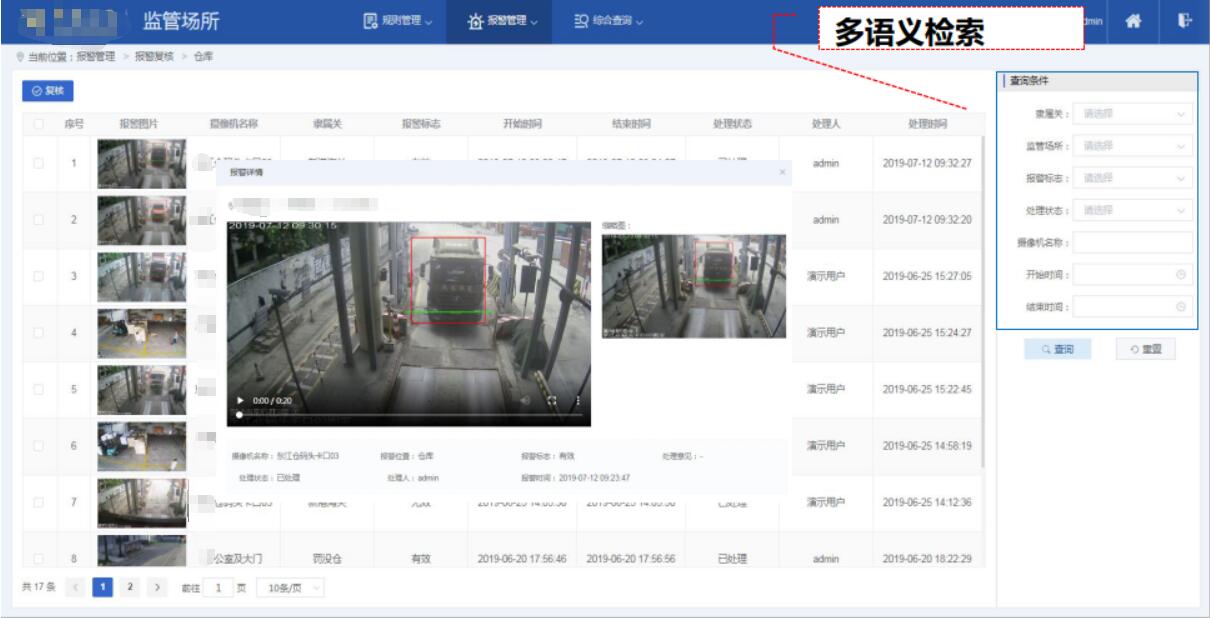Click the table vertical scrollbar

[x=985, y=300]
